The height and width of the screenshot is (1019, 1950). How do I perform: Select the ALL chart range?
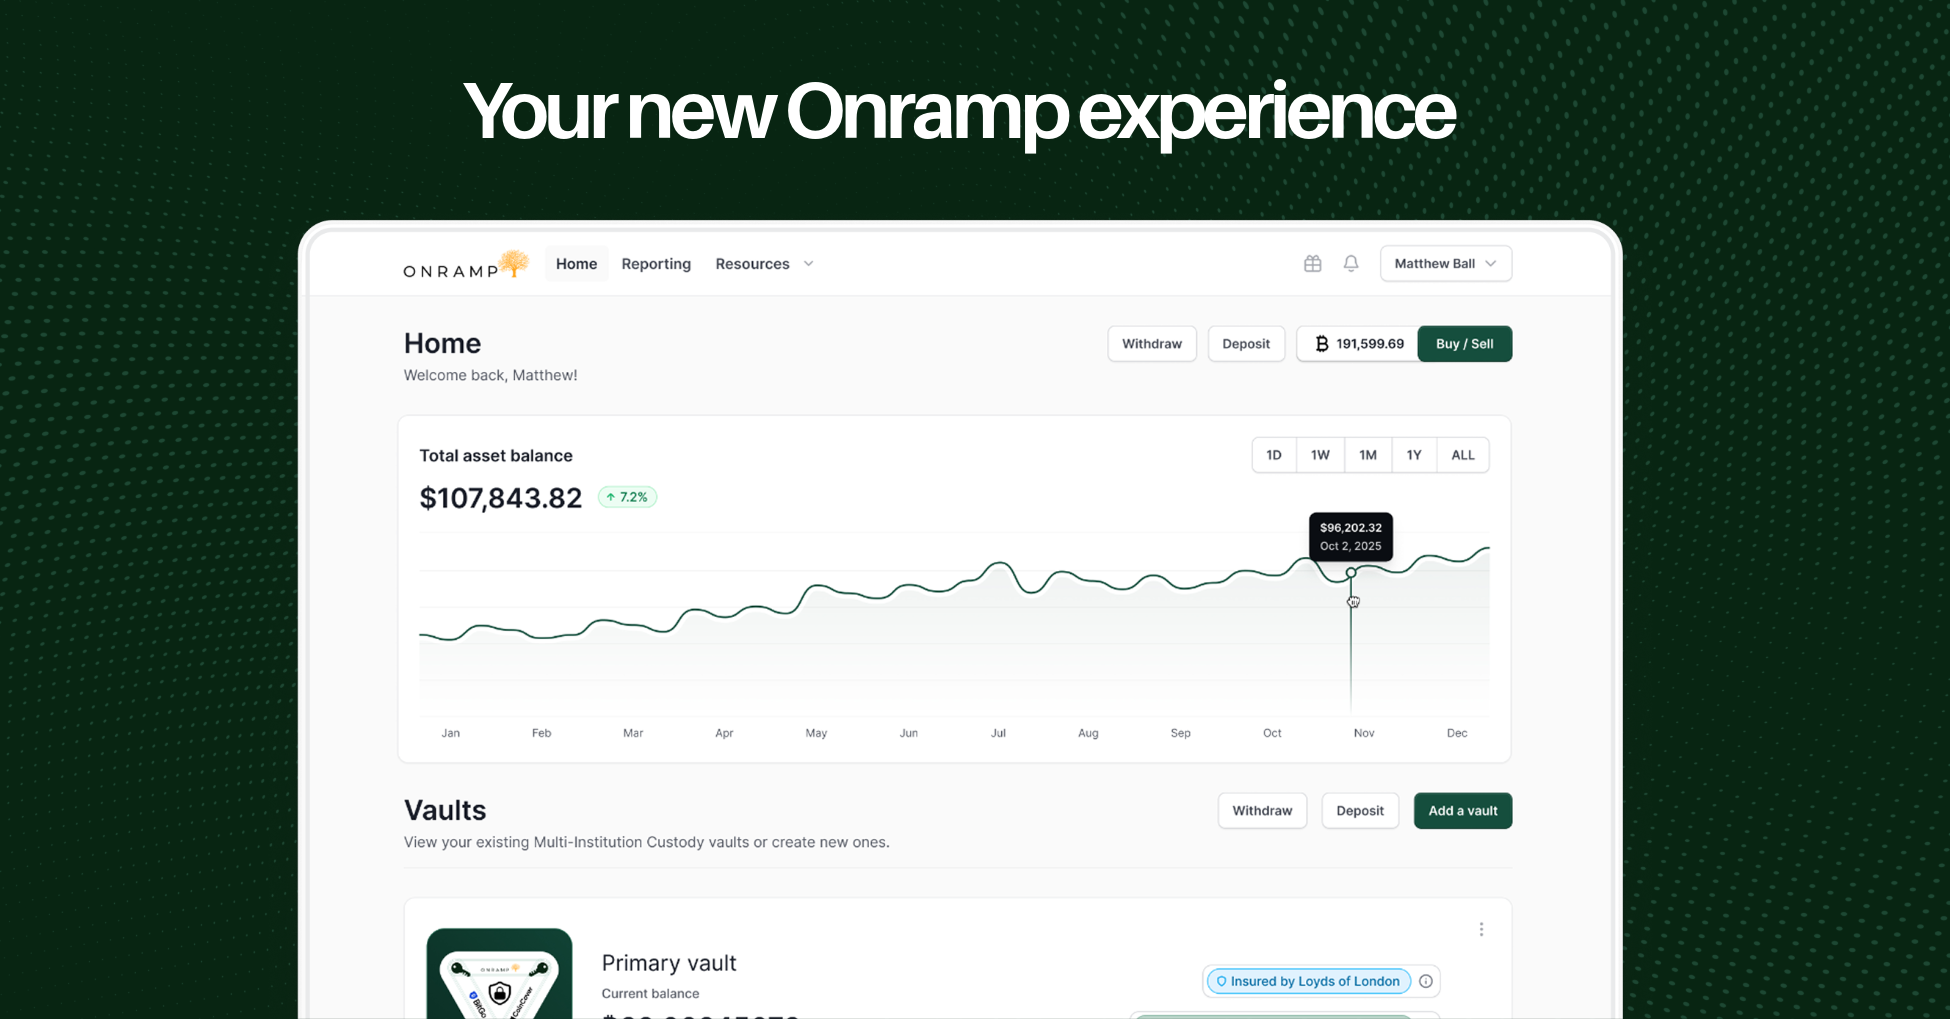[x=1463, y=455]
